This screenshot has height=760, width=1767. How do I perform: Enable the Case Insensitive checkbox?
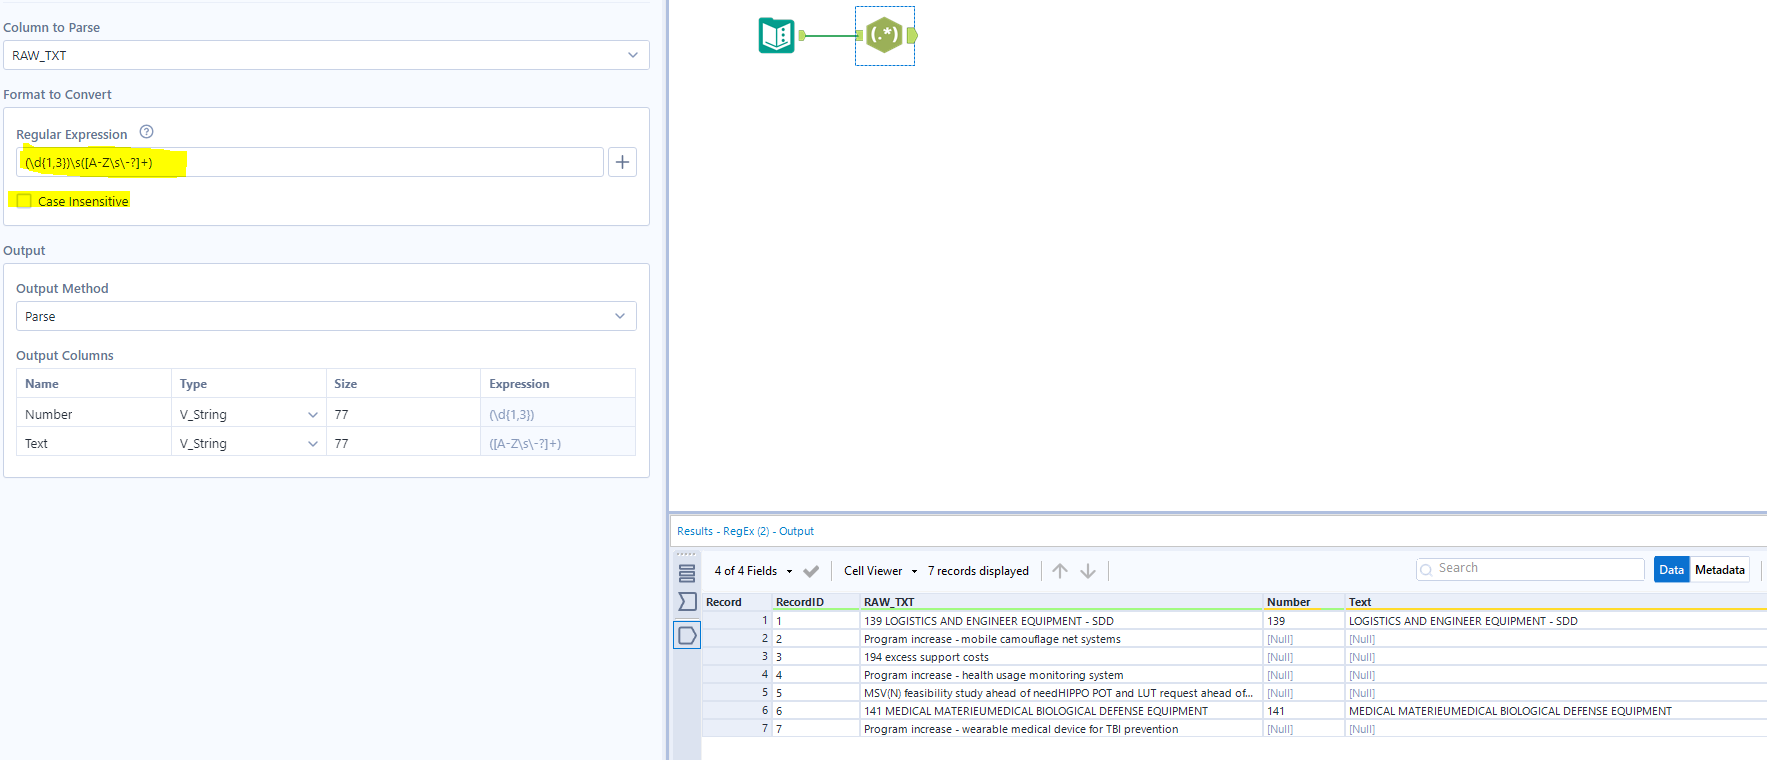24,201
